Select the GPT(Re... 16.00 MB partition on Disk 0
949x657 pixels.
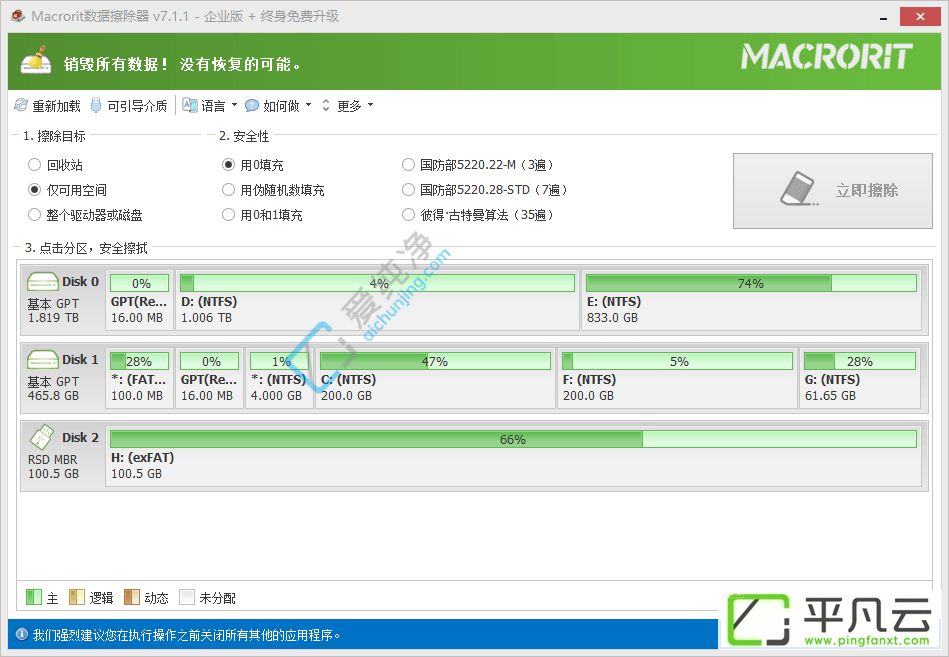coord(139,300)
